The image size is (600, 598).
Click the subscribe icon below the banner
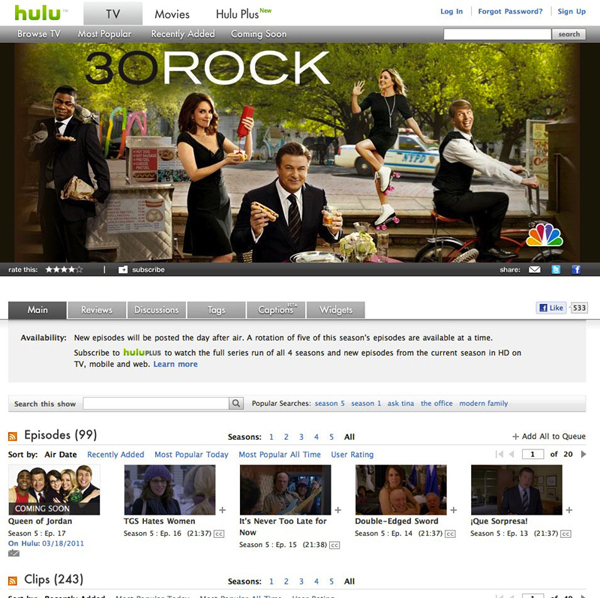pyautogui.click(x=123, y=270)
